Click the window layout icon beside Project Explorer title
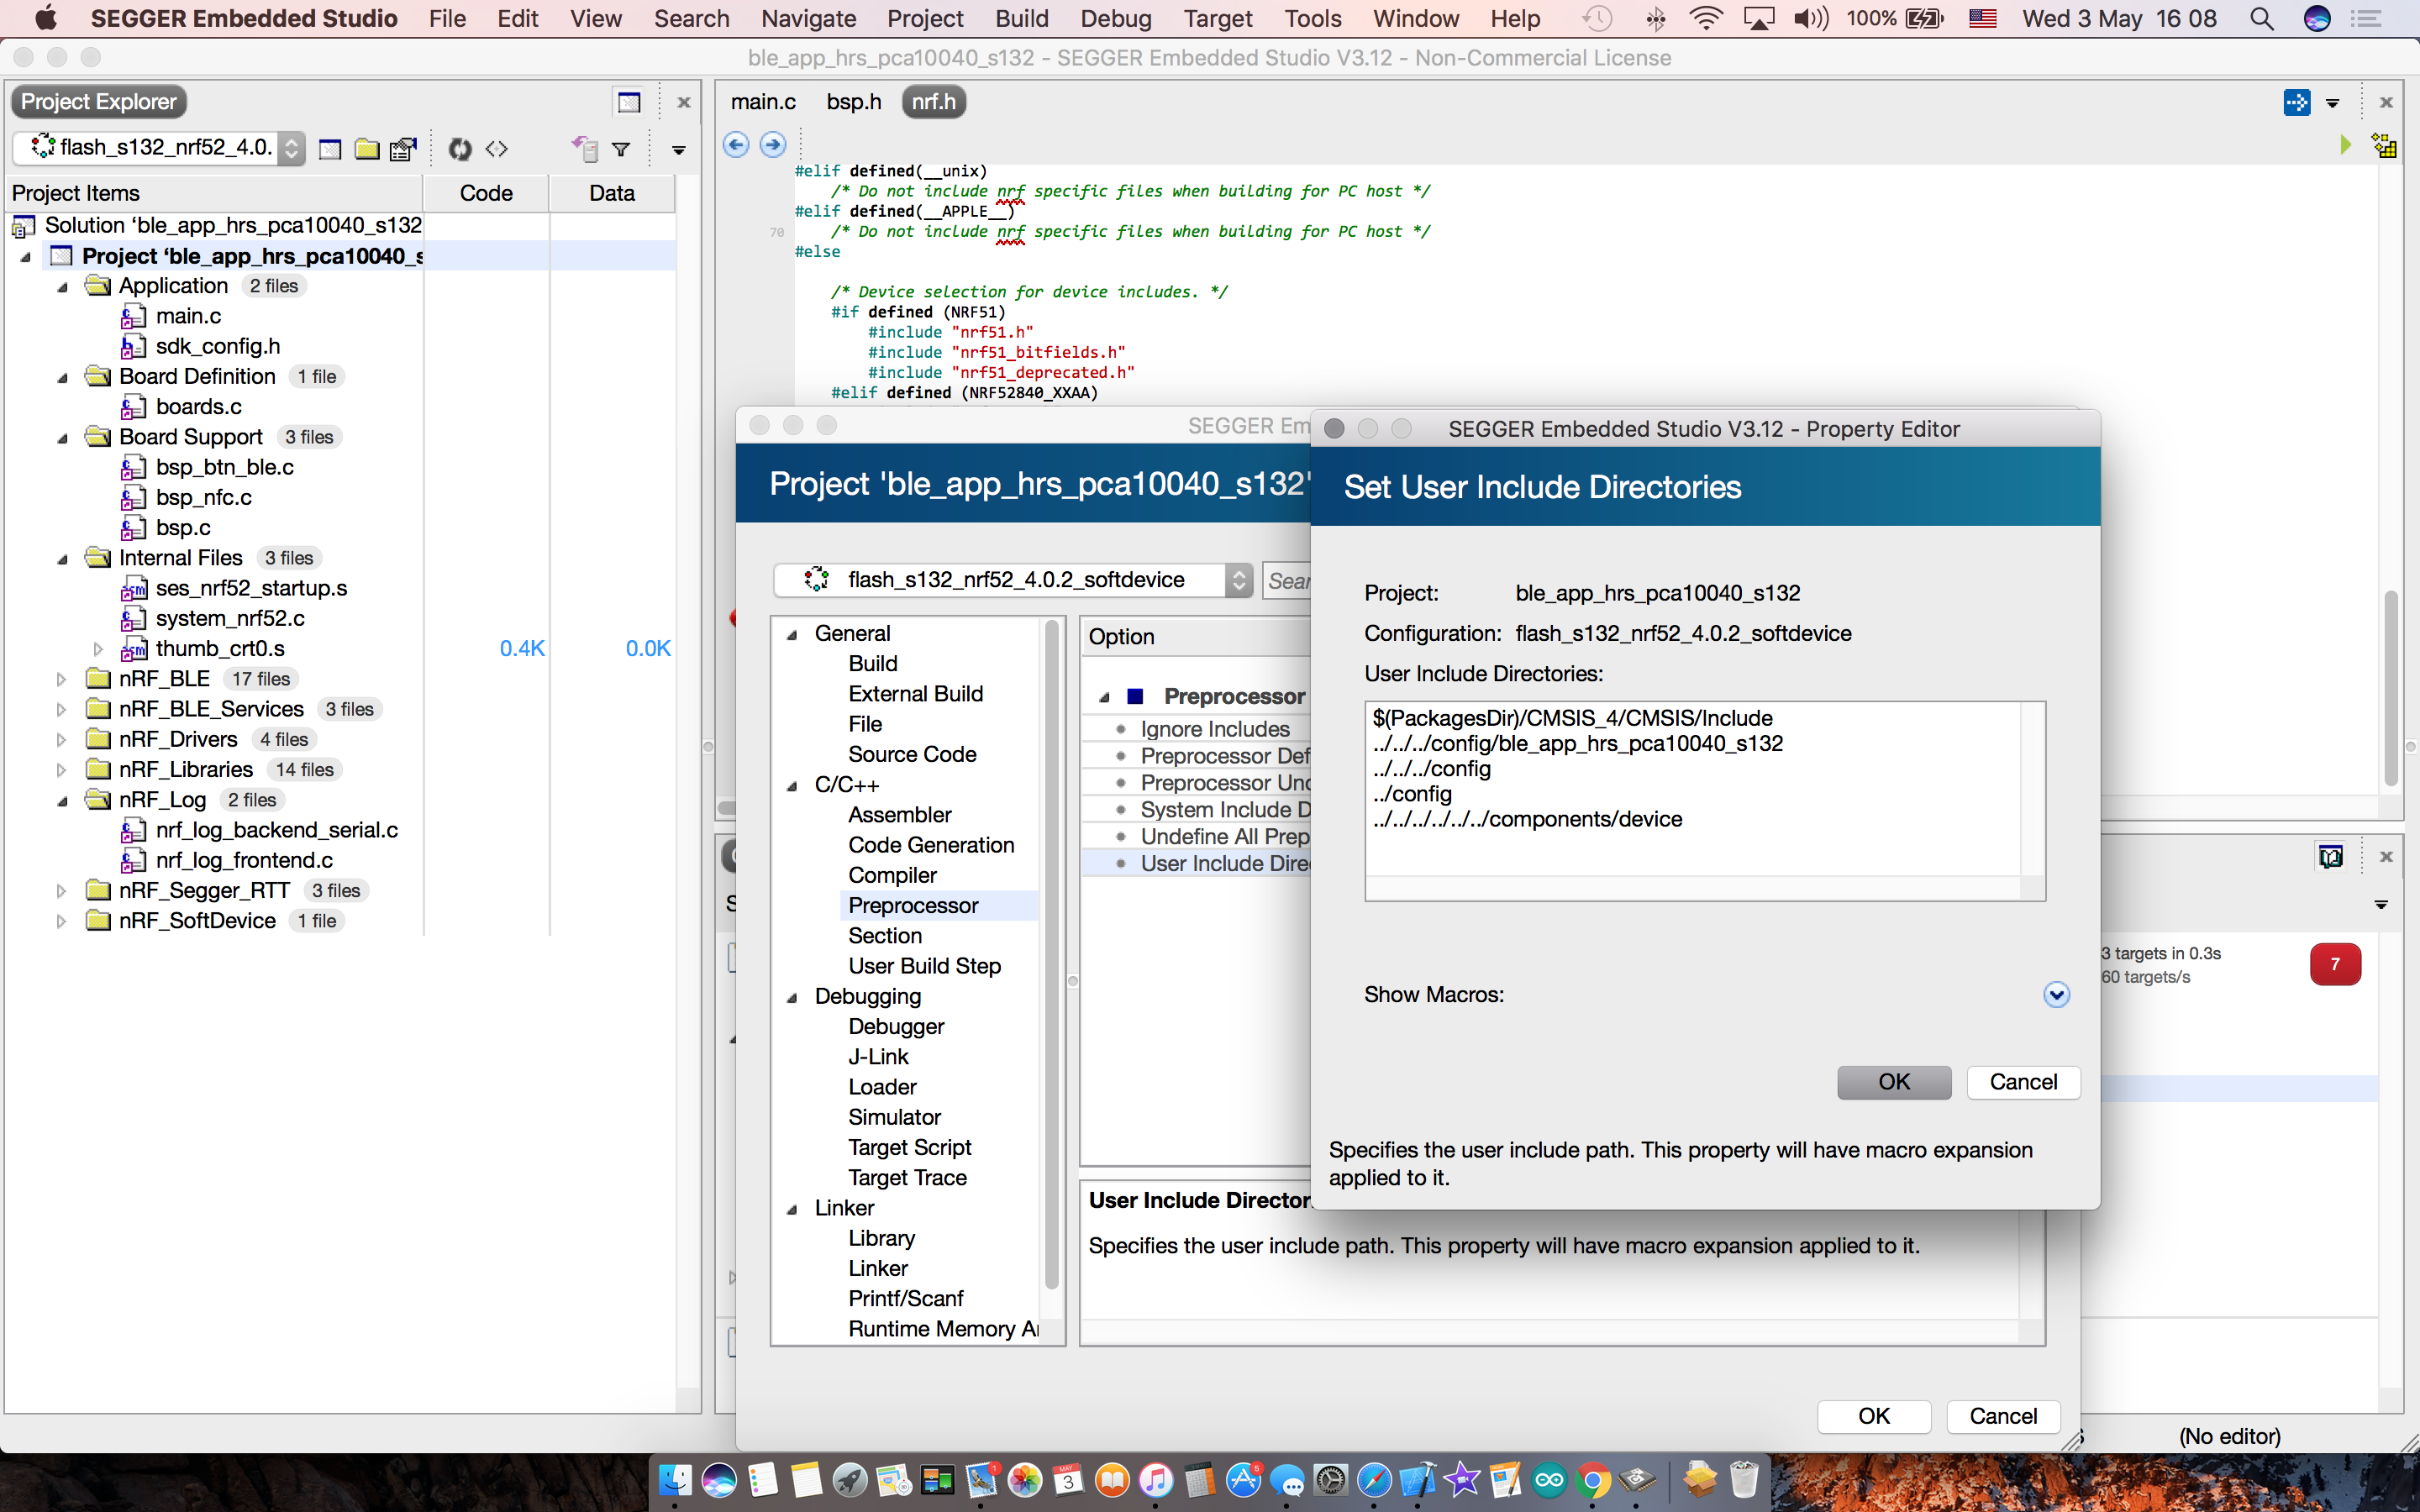 click(x=629, y=102)
